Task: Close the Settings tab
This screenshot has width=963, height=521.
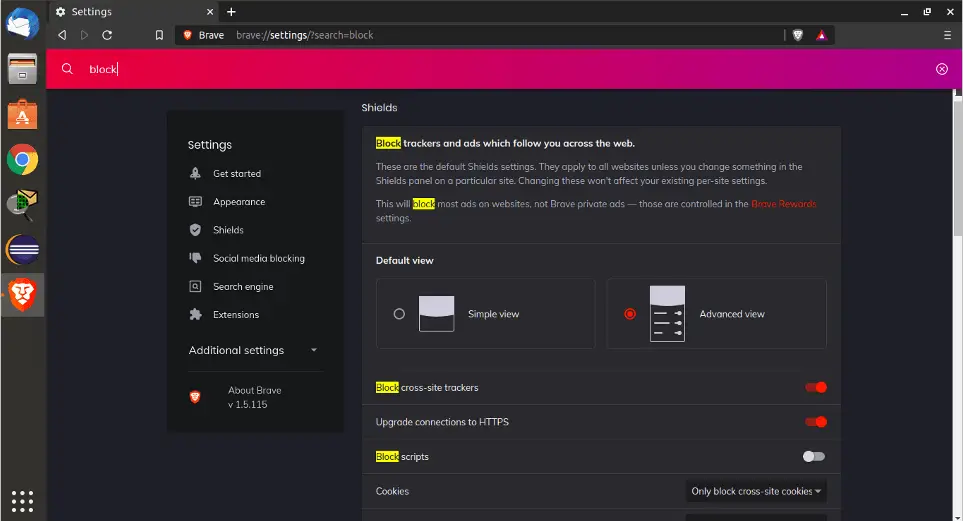Action: pos(209,12)
